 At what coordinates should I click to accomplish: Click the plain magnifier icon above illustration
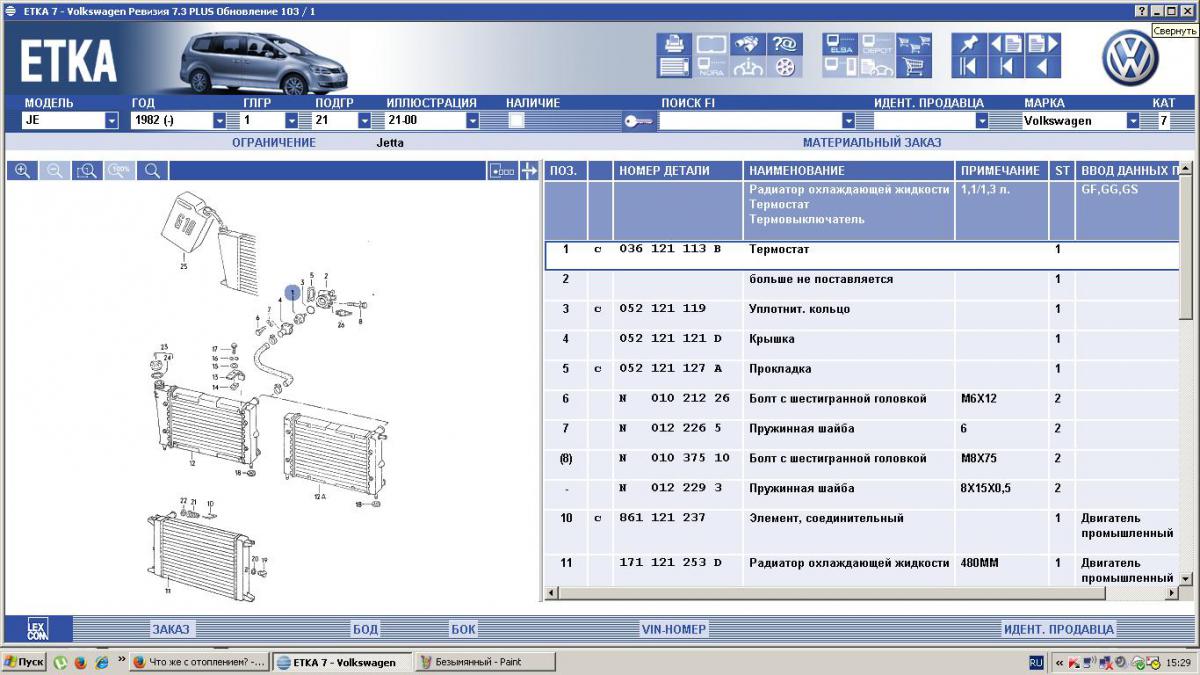click(x=152, y=171)
